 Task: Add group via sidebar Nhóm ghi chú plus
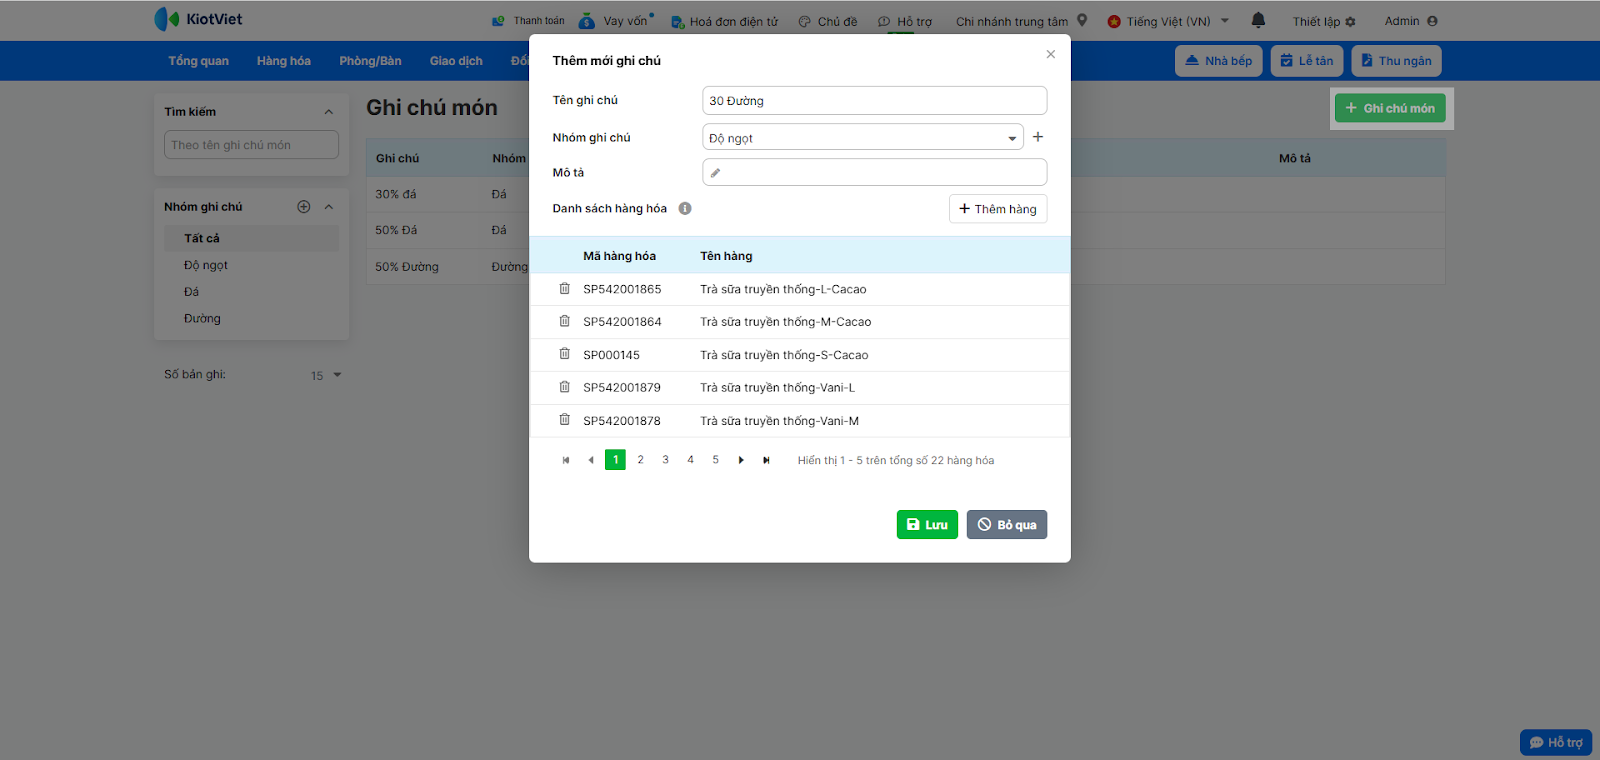tap(304, 207)
